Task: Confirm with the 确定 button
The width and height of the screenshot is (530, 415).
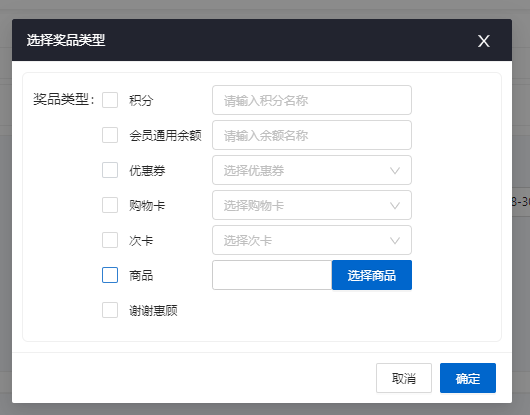Action: [468, 378]
